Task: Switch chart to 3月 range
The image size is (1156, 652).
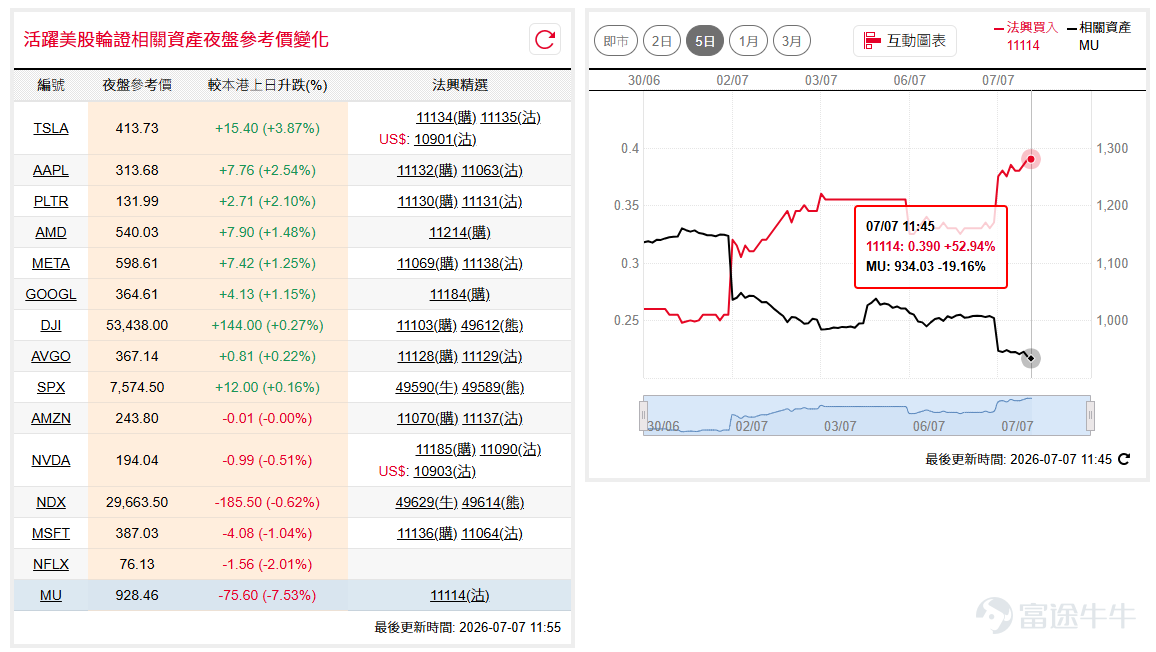Action: [x=792, y=41]
